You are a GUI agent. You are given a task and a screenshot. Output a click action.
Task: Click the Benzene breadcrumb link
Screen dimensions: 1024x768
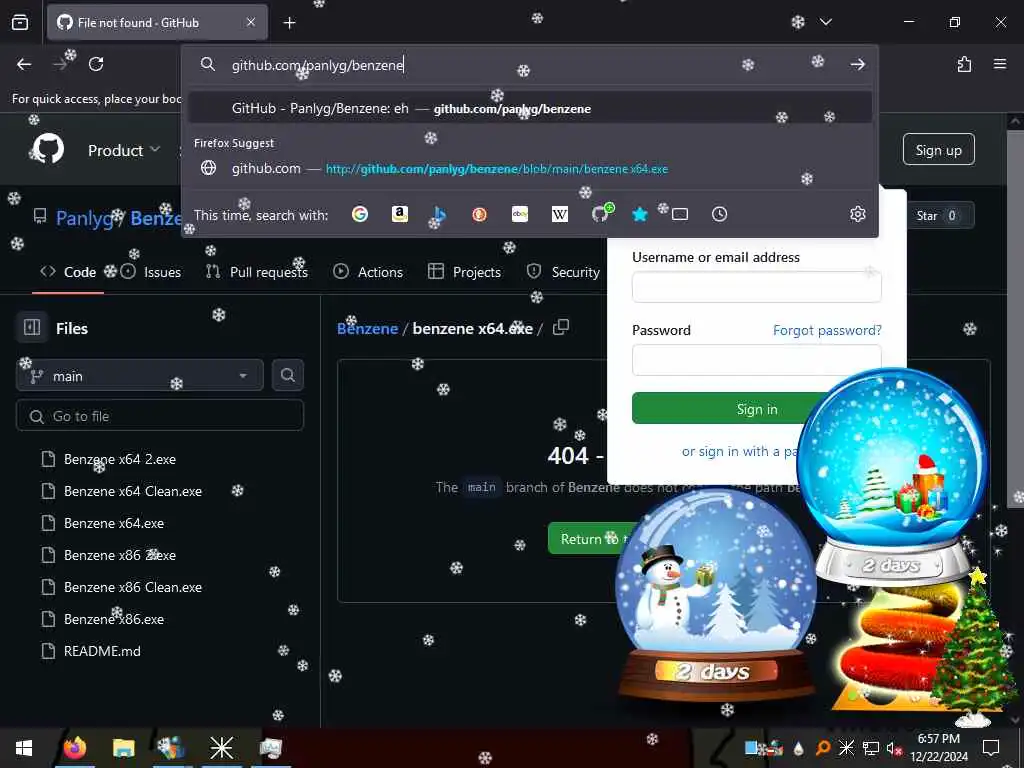point(368,328)
